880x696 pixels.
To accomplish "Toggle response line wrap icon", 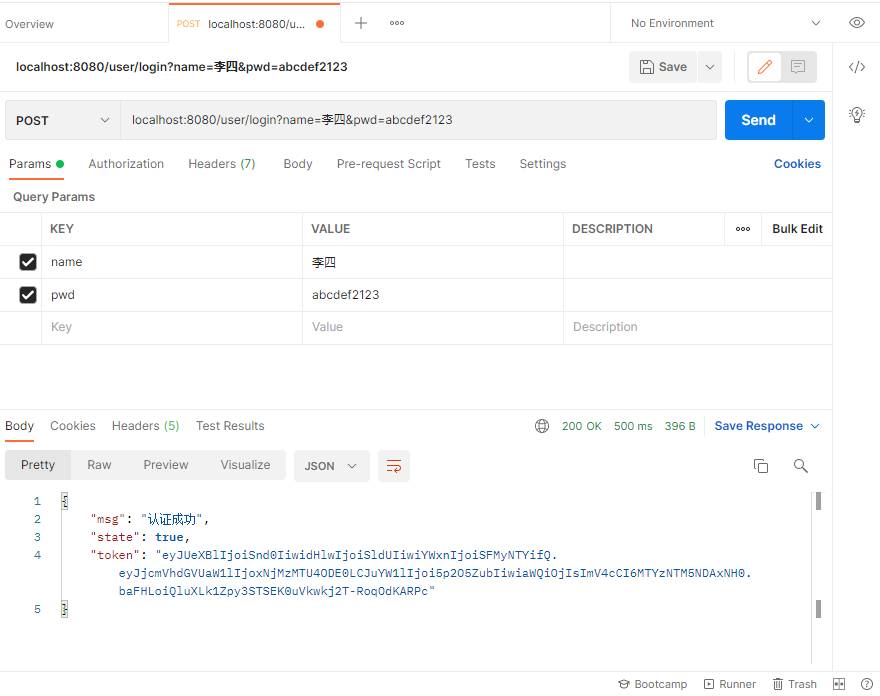I will [x=394, y=466].
